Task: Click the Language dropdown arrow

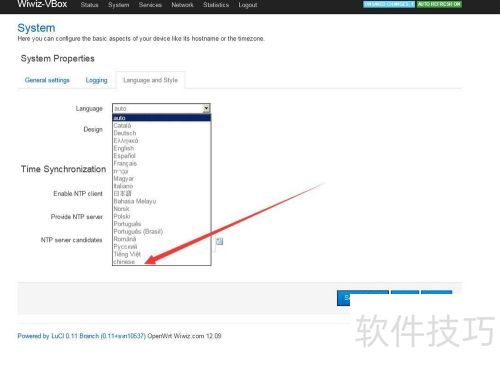Action: click(206, 108)
